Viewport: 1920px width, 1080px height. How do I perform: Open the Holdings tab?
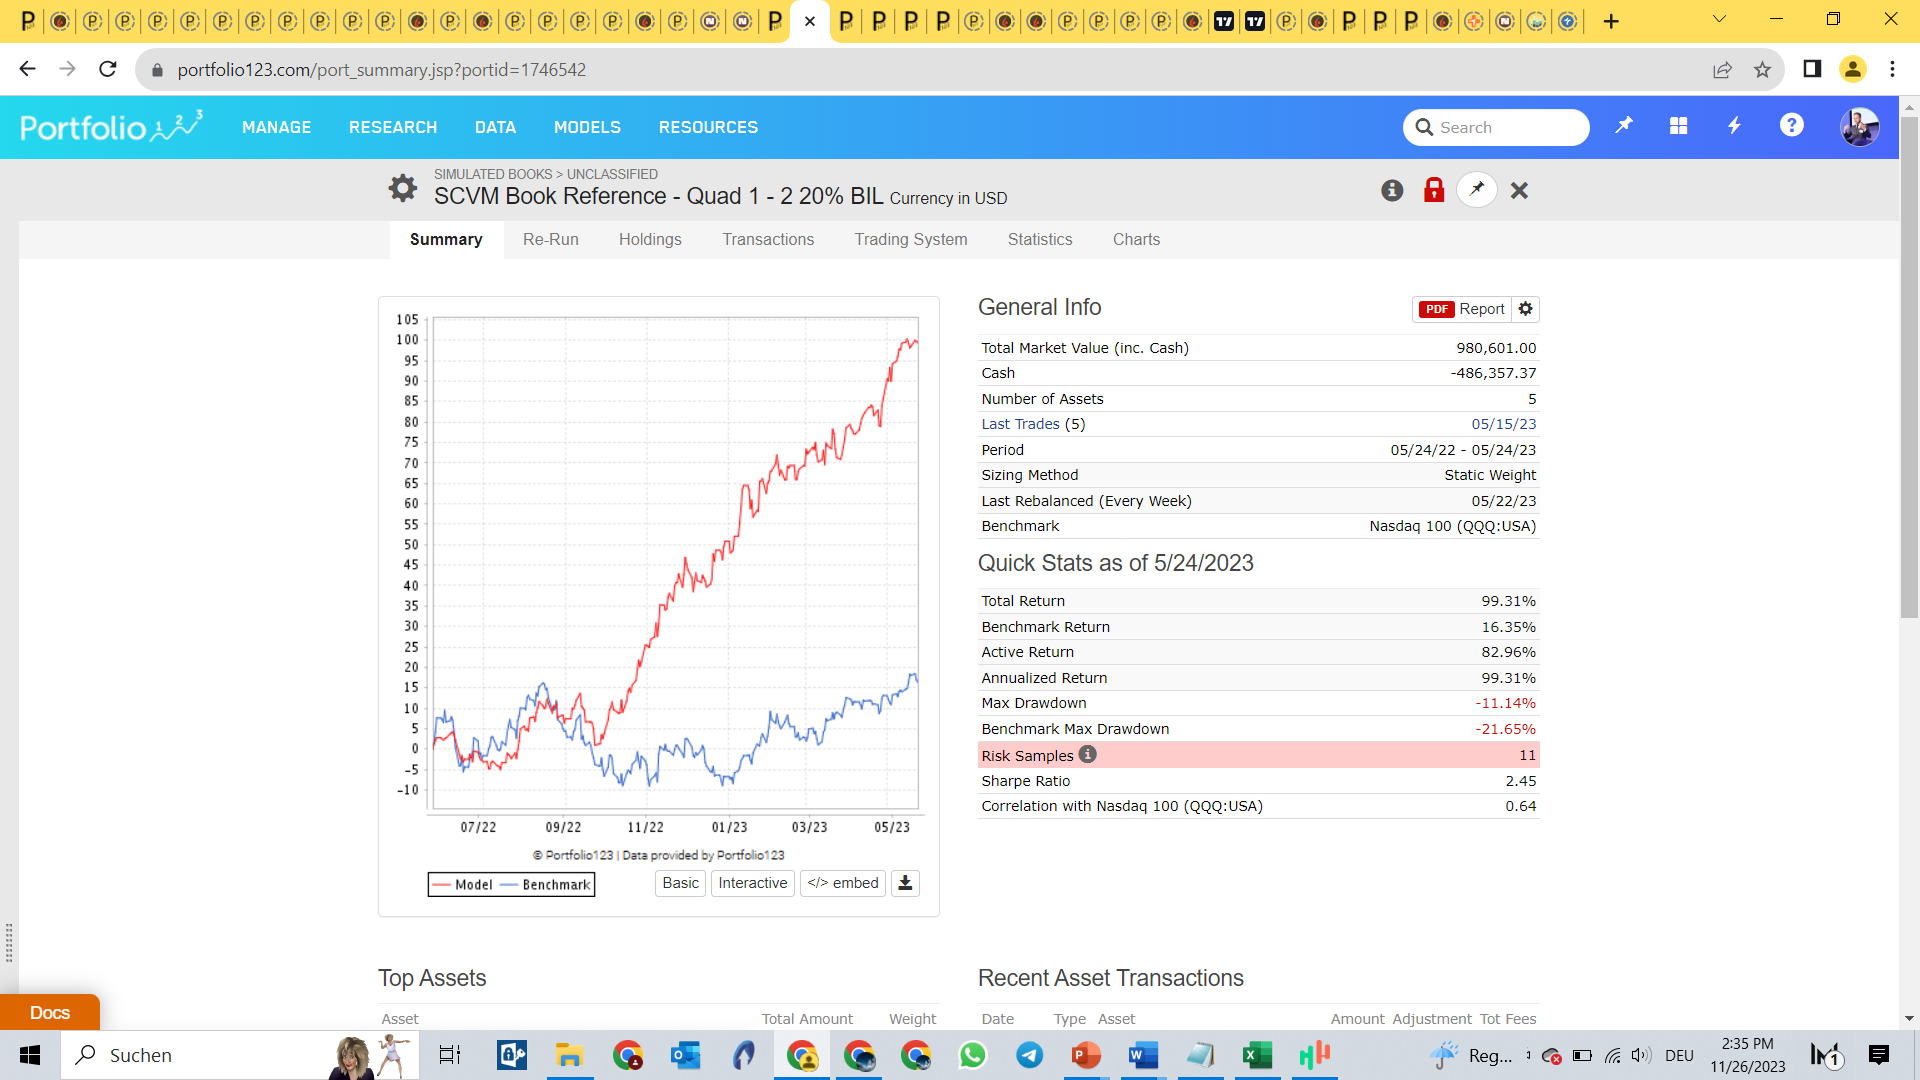[650, 239]
